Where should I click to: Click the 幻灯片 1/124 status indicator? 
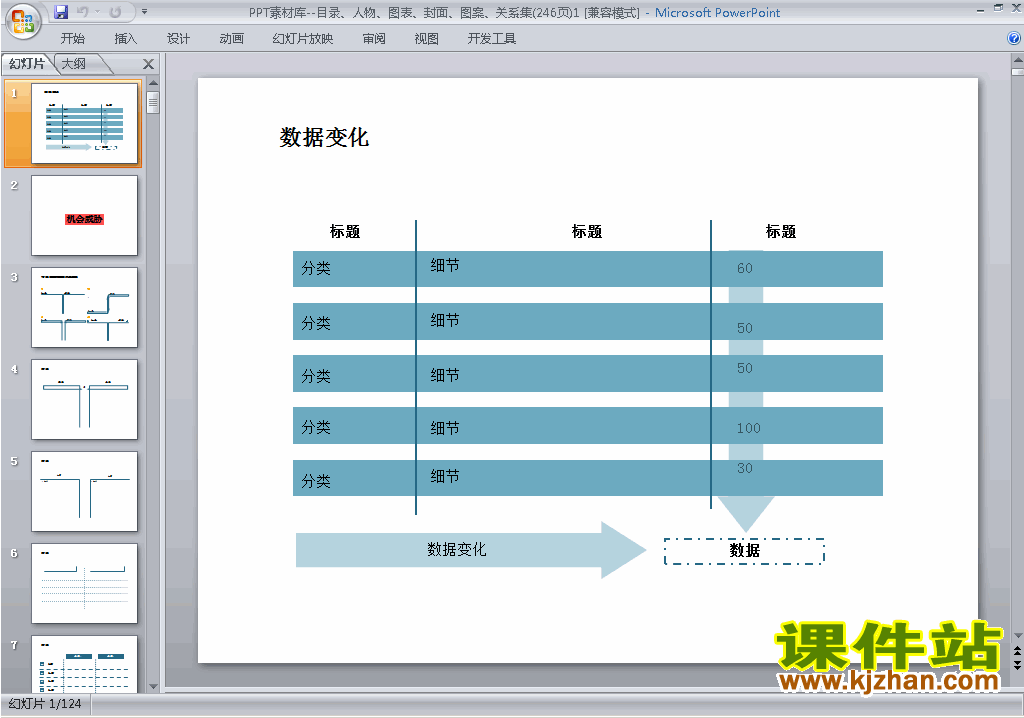45,704
